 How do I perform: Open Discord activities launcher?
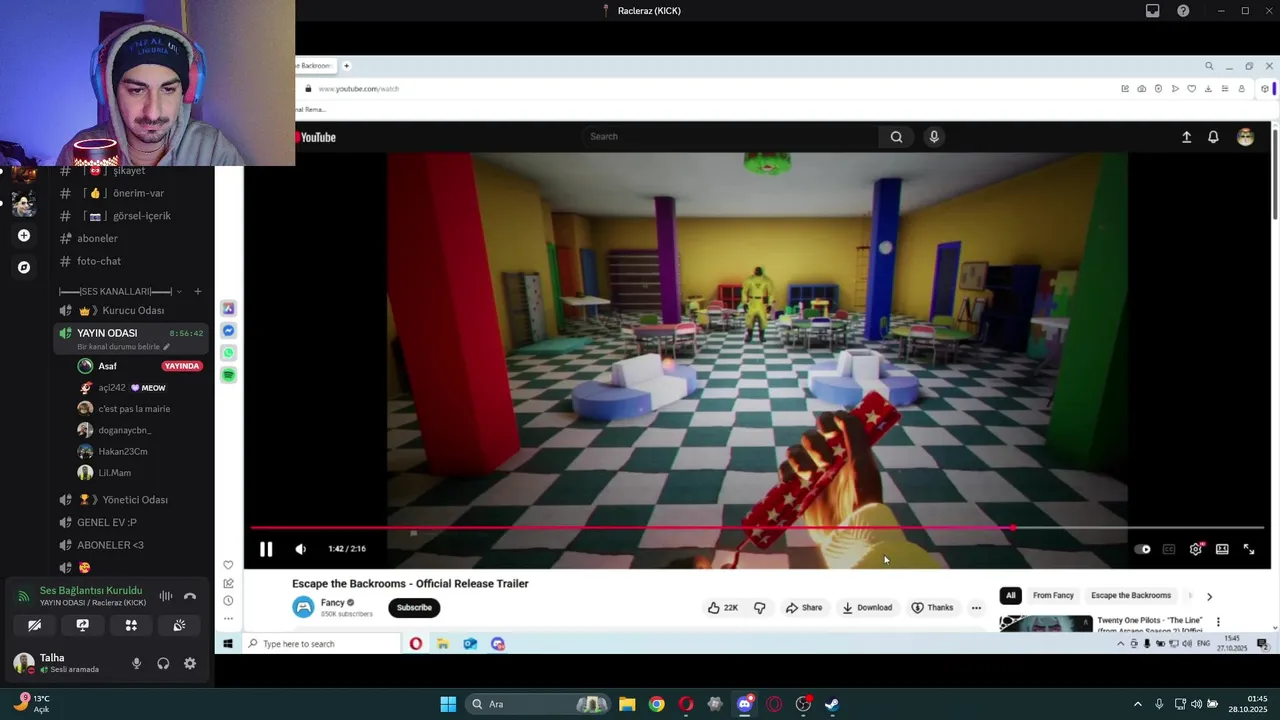click(131, 625)
